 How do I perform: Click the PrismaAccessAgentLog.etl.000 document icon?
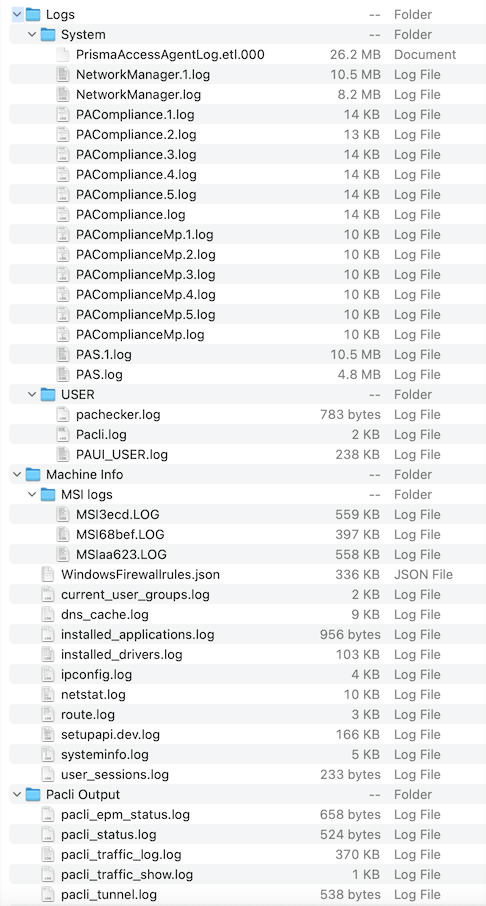pos(62,55)
